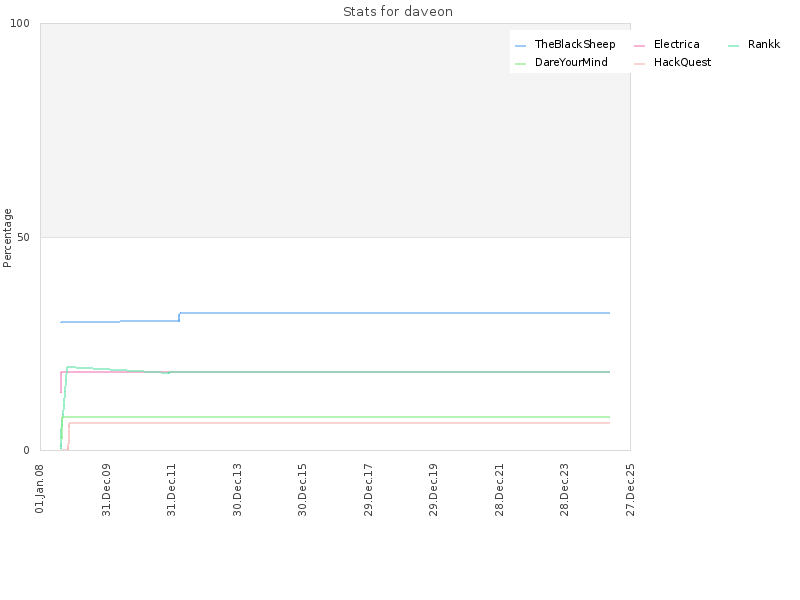Screen dimensions: 800x600
Task: Click the 28.Dec.23 x-axis date label
Action: [x=564, y=488]
